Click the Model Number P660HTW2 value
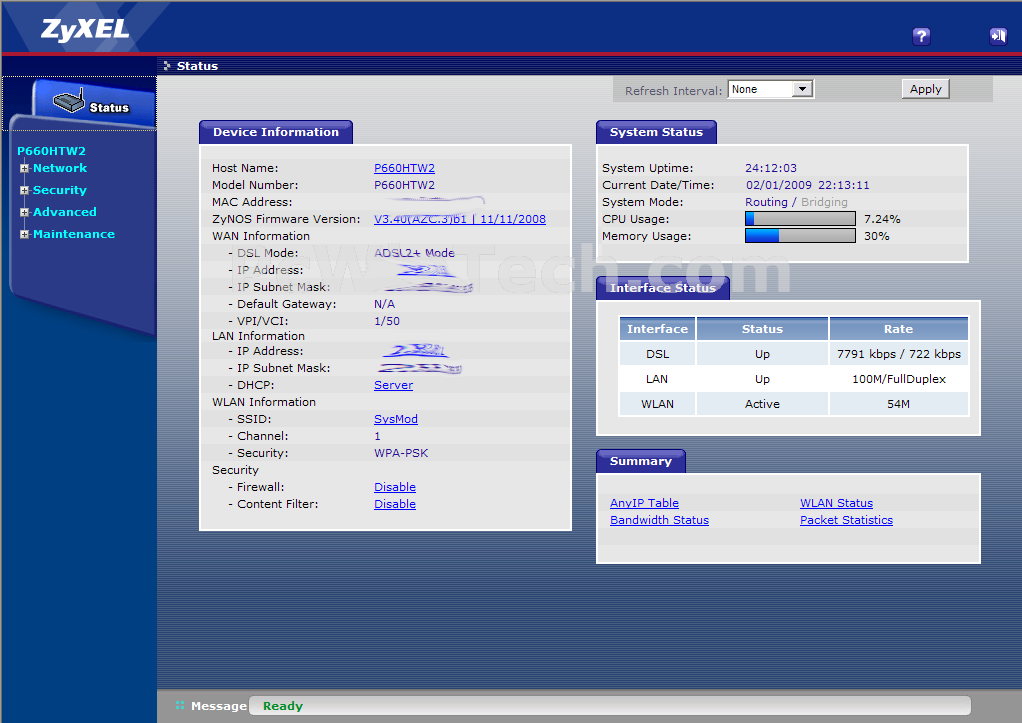The image size is (1022, 723). pyautogui.click(x=404, y=185)
